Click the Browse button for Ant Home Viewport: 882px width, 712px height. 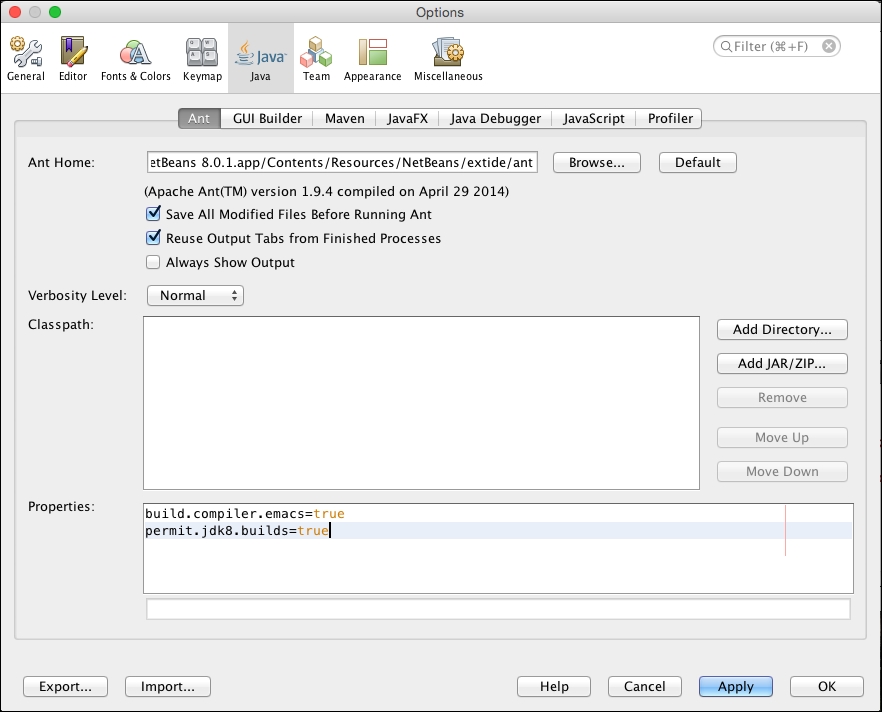coord(596,162)
